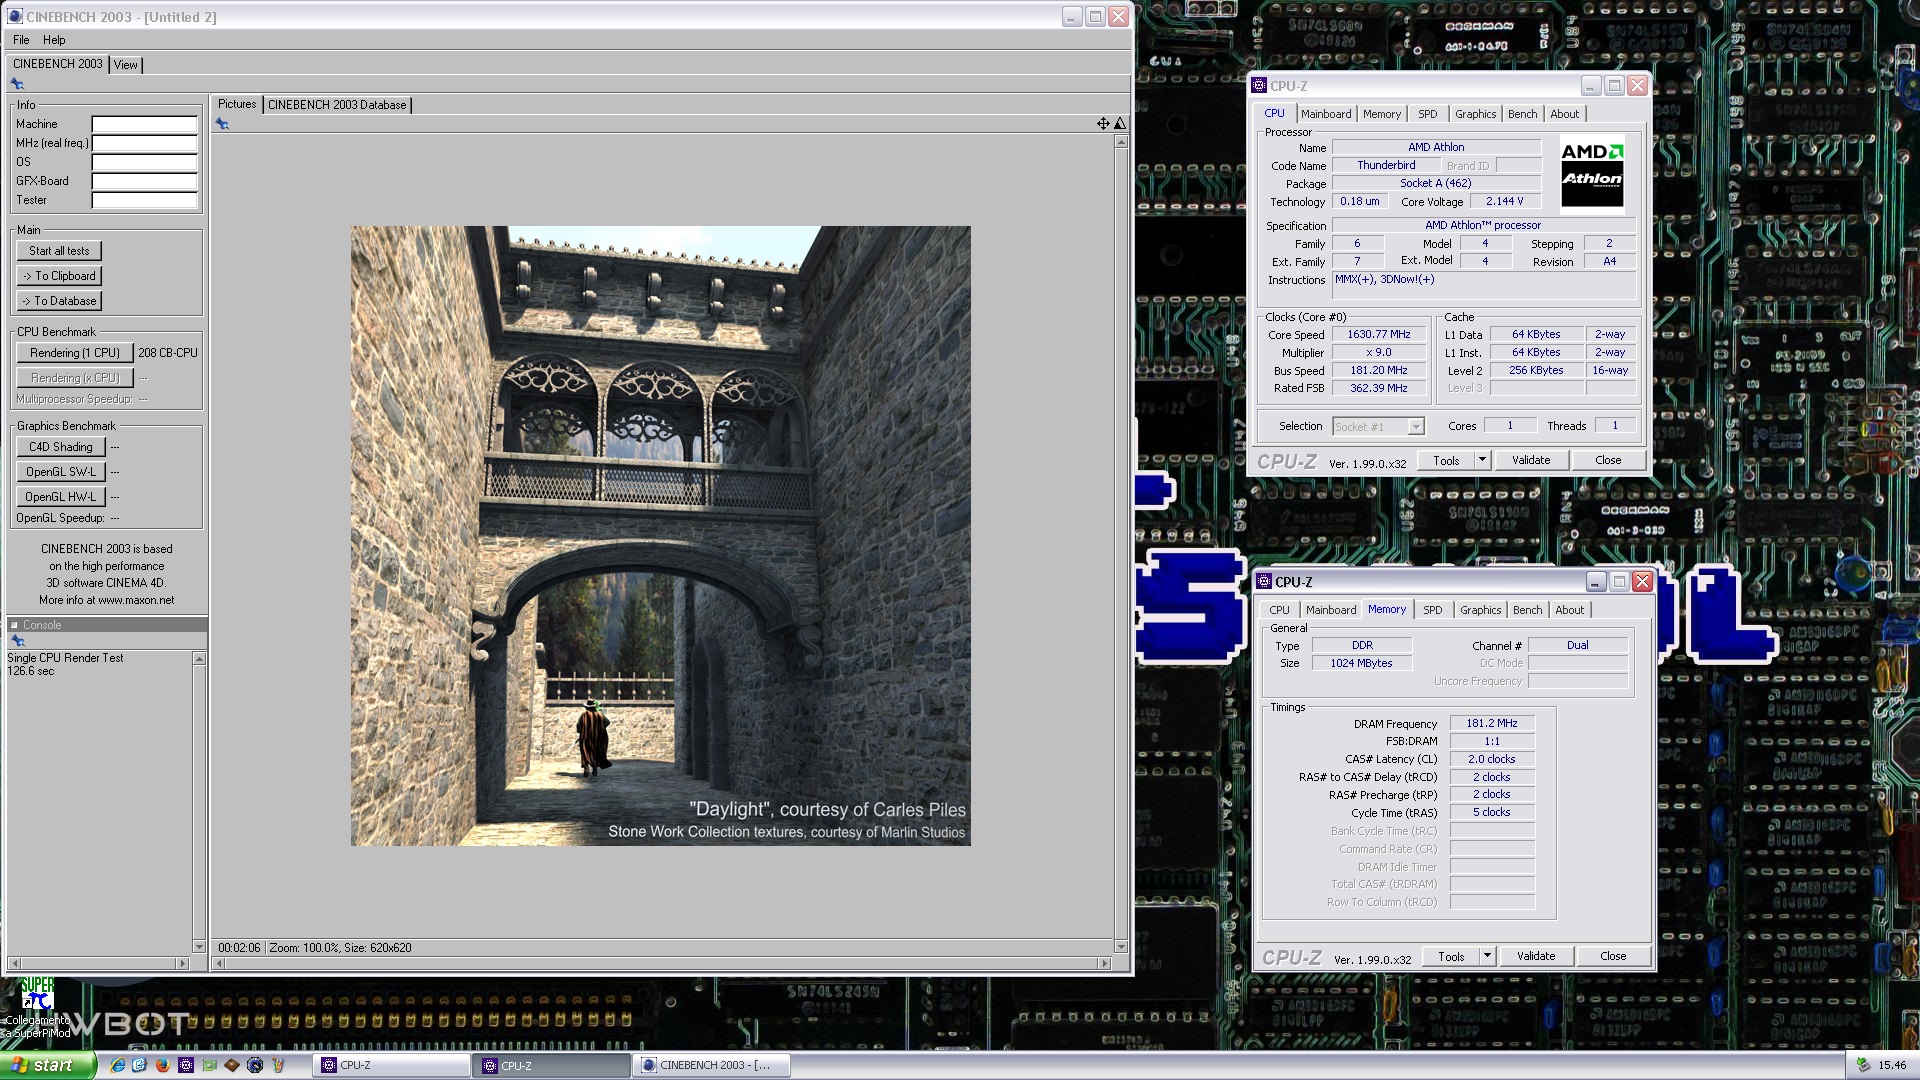1920x1080 pixels.
Task: Click taskbar clock showing 15.46
Action: click(x=1892, y=1066)
